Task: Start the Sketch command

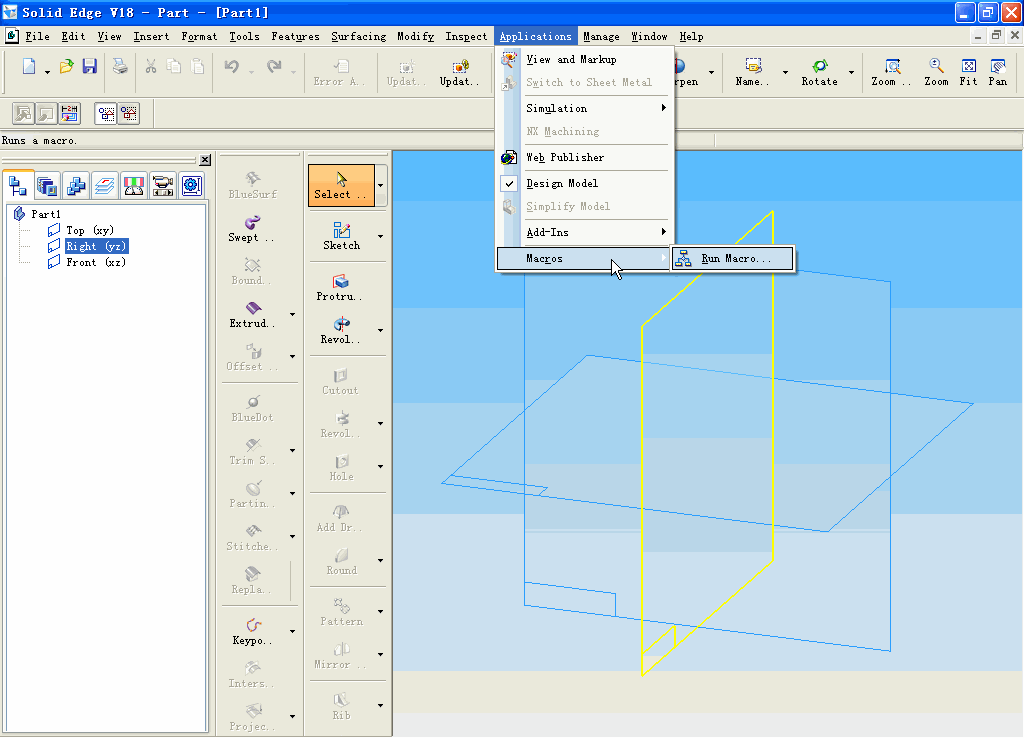Action: [342, 236]
